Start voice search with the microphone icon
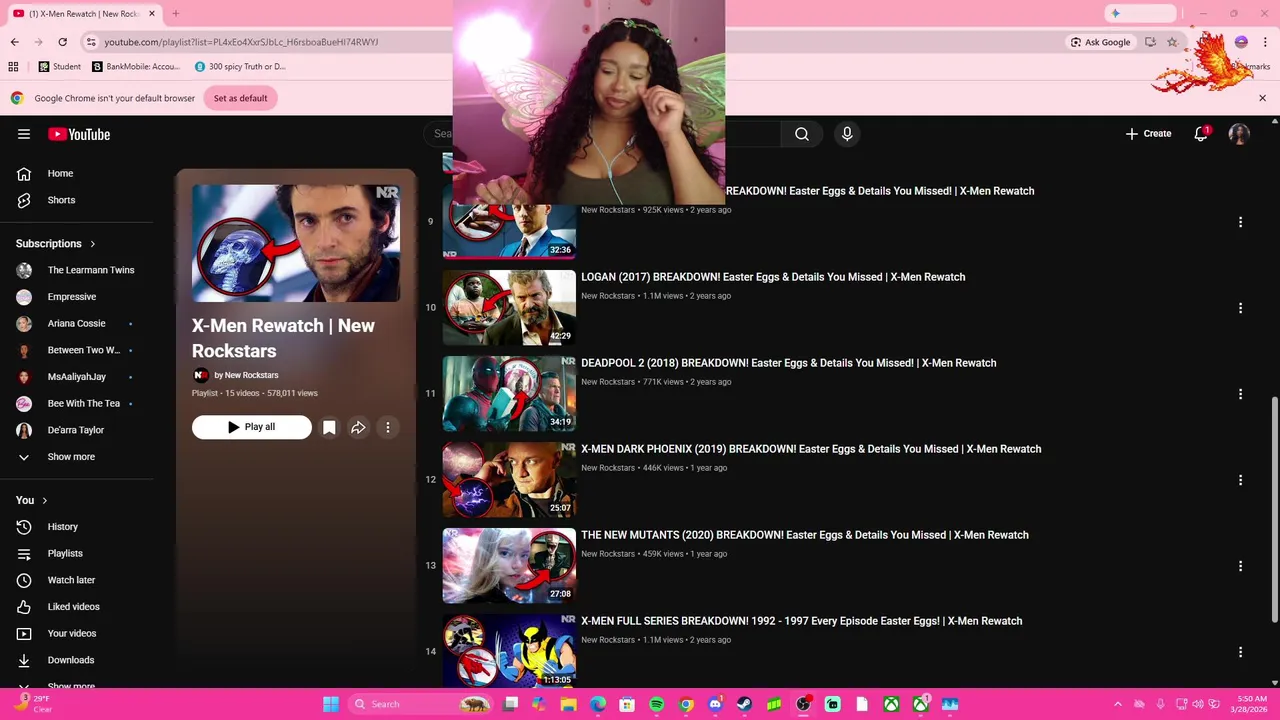The height and width of the screenshot is (720, 1280). [847, 134]
